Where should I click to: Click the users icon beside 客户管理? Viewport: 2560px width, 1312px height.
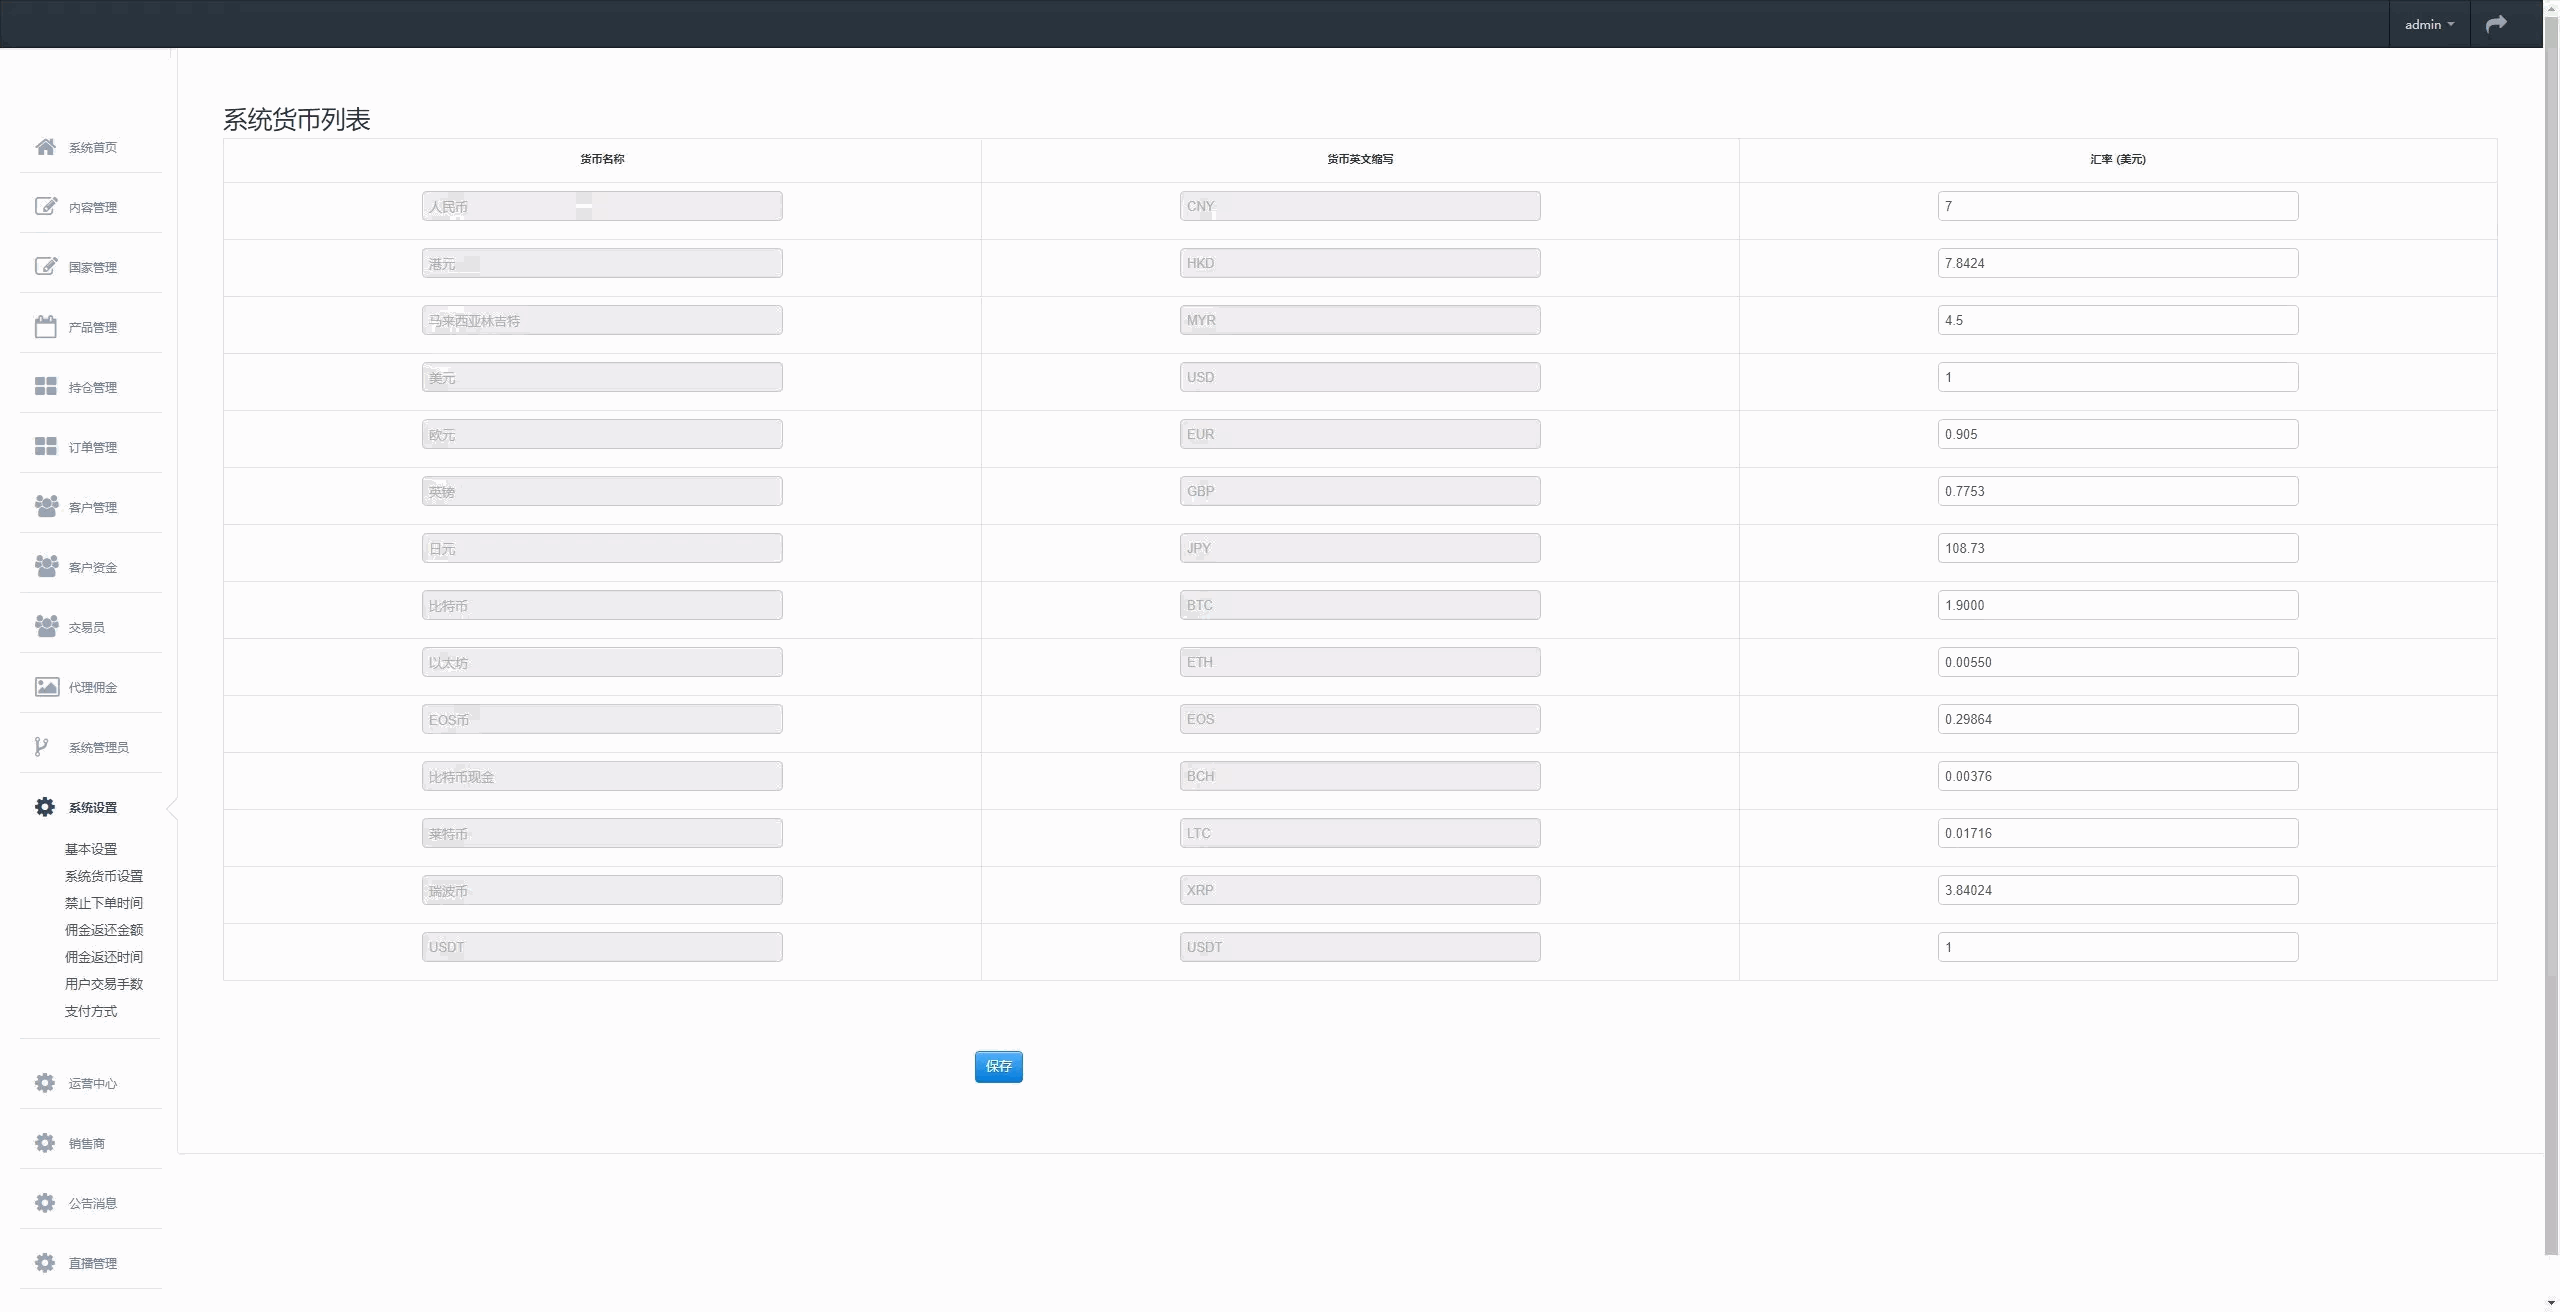[45, 507]
